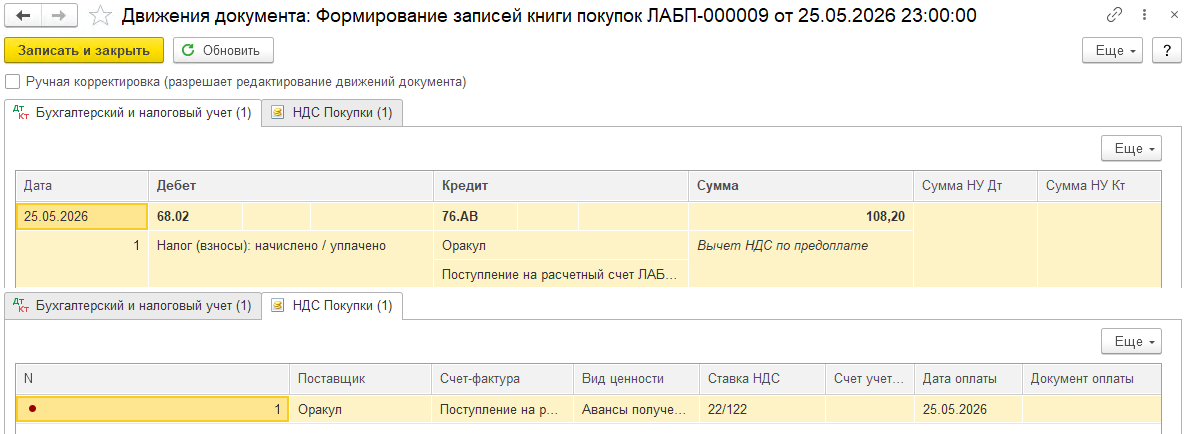Switch to upper НДС Покупки (1) tab
Viewport: 1188px width, 434px height.
(332, 113)
